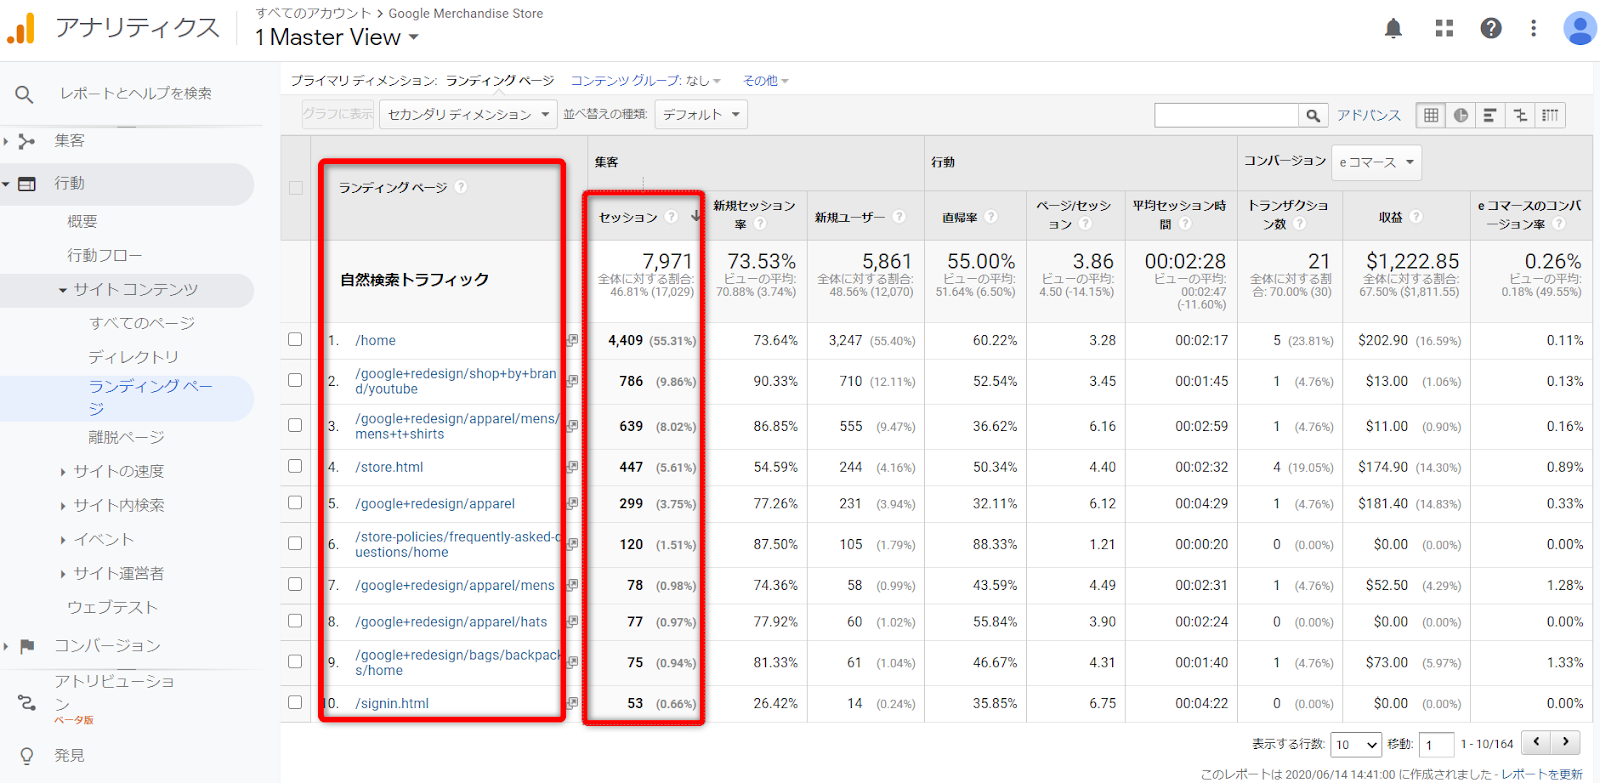Open 概要 in the sidebar

(x=82, y=222)
